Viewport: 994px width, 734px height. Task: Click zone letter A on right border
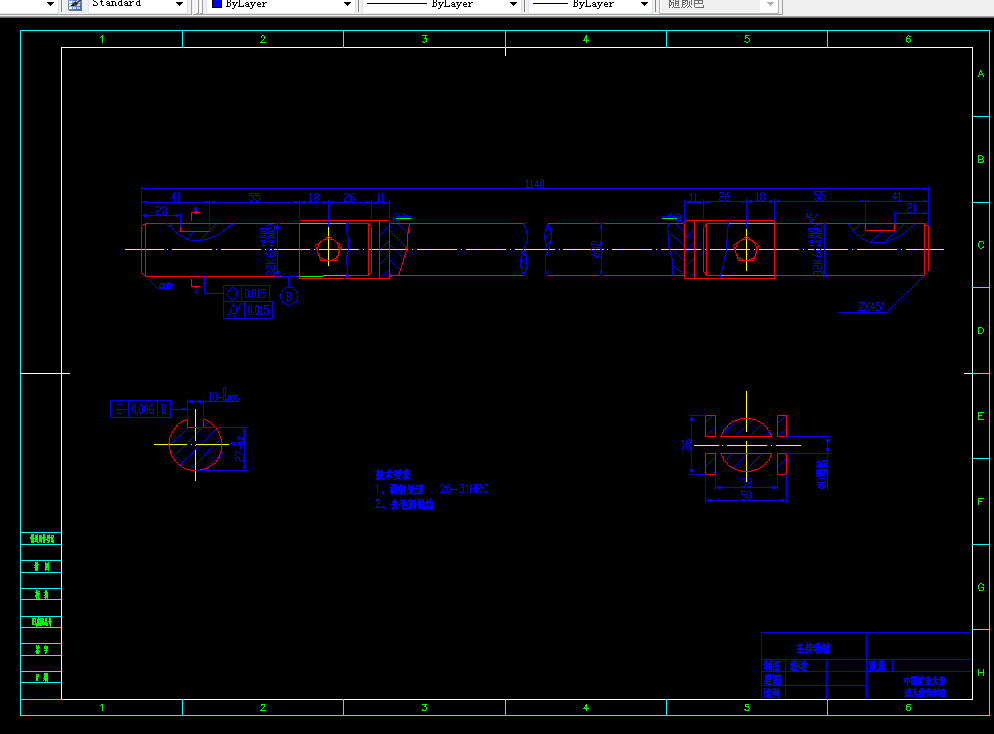click(x=981, y=74)
